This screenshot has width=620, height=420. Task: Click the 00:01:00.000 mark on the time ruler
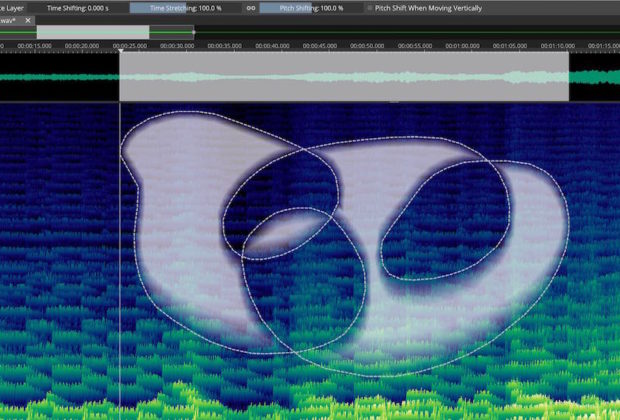[462, 46]
